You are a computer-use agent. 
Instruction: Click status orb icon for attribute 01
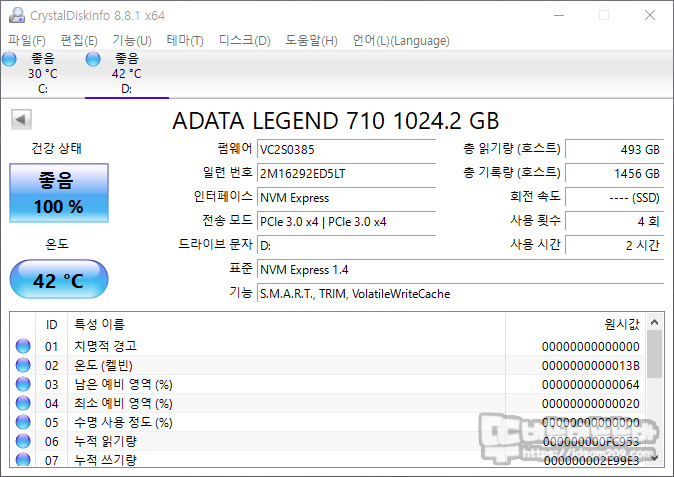23,346
